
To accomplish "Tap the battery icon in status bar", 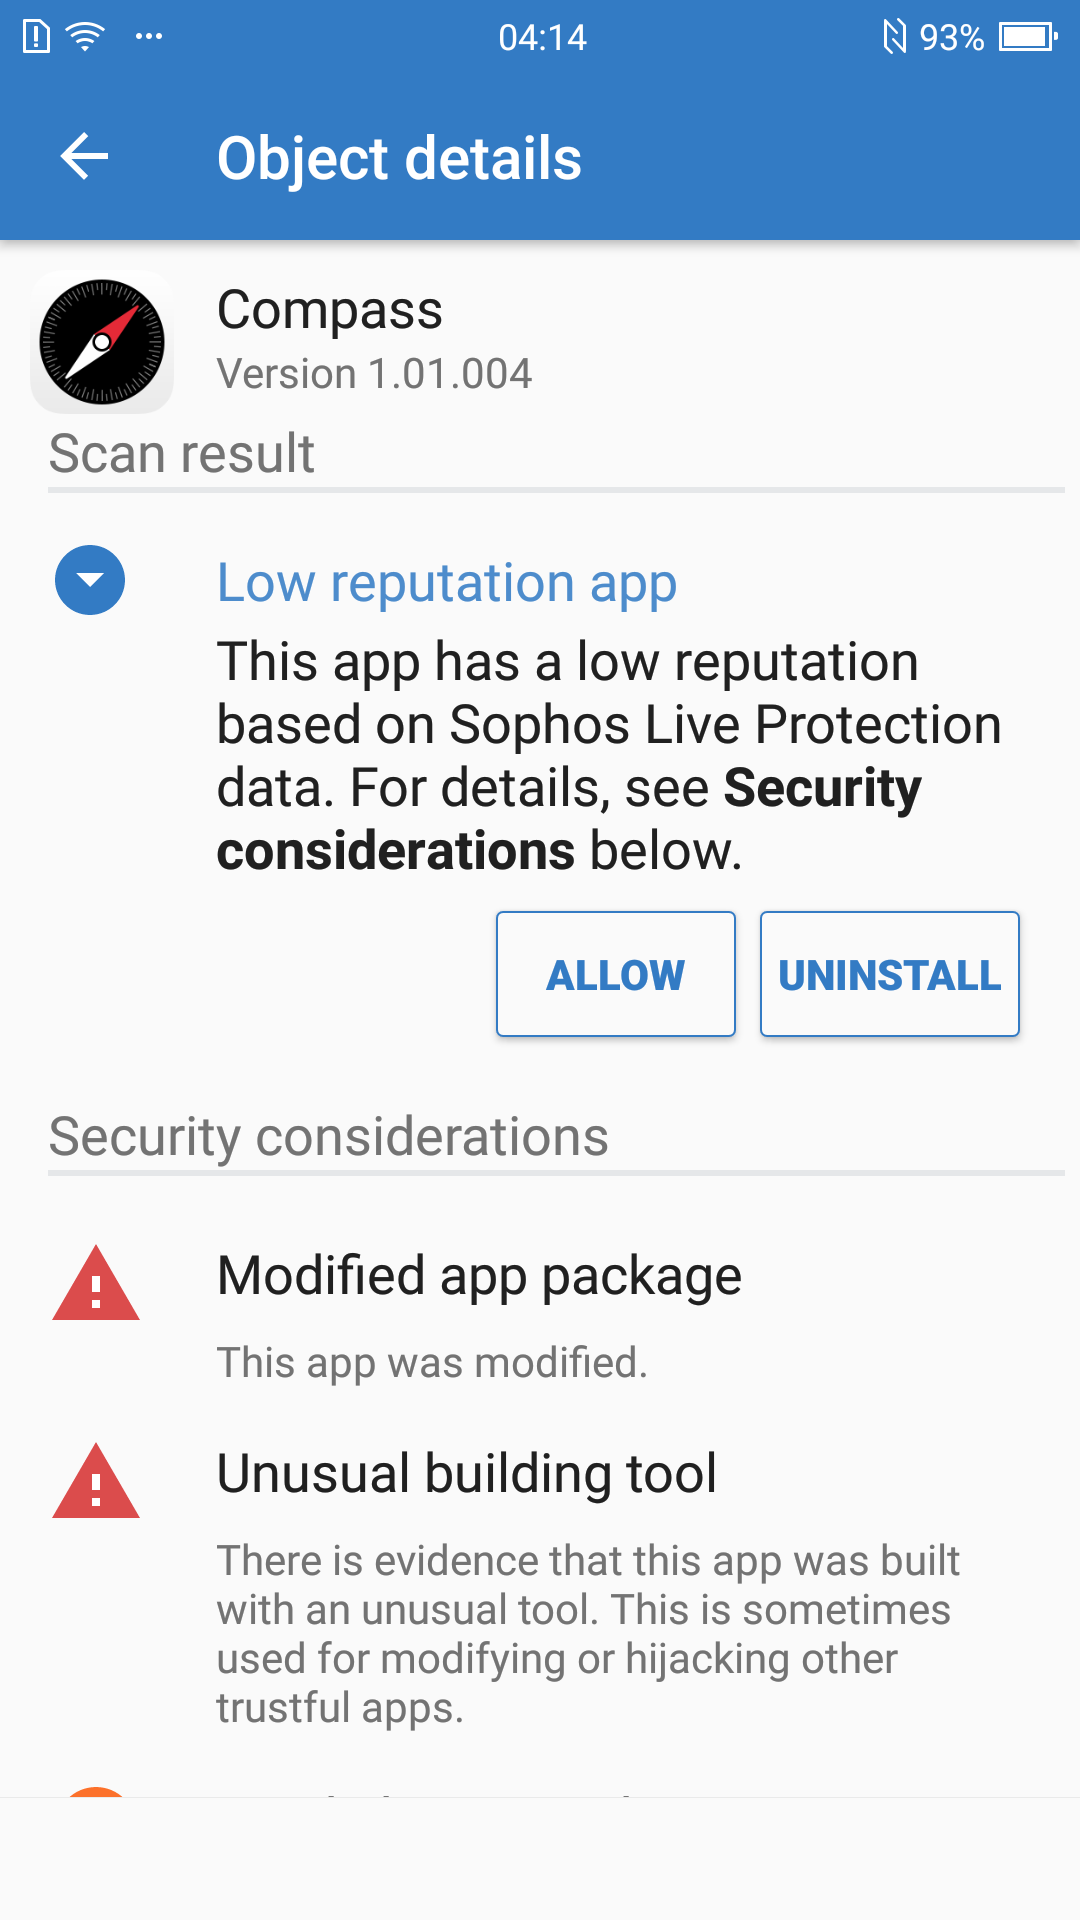I will (1029, 37).
